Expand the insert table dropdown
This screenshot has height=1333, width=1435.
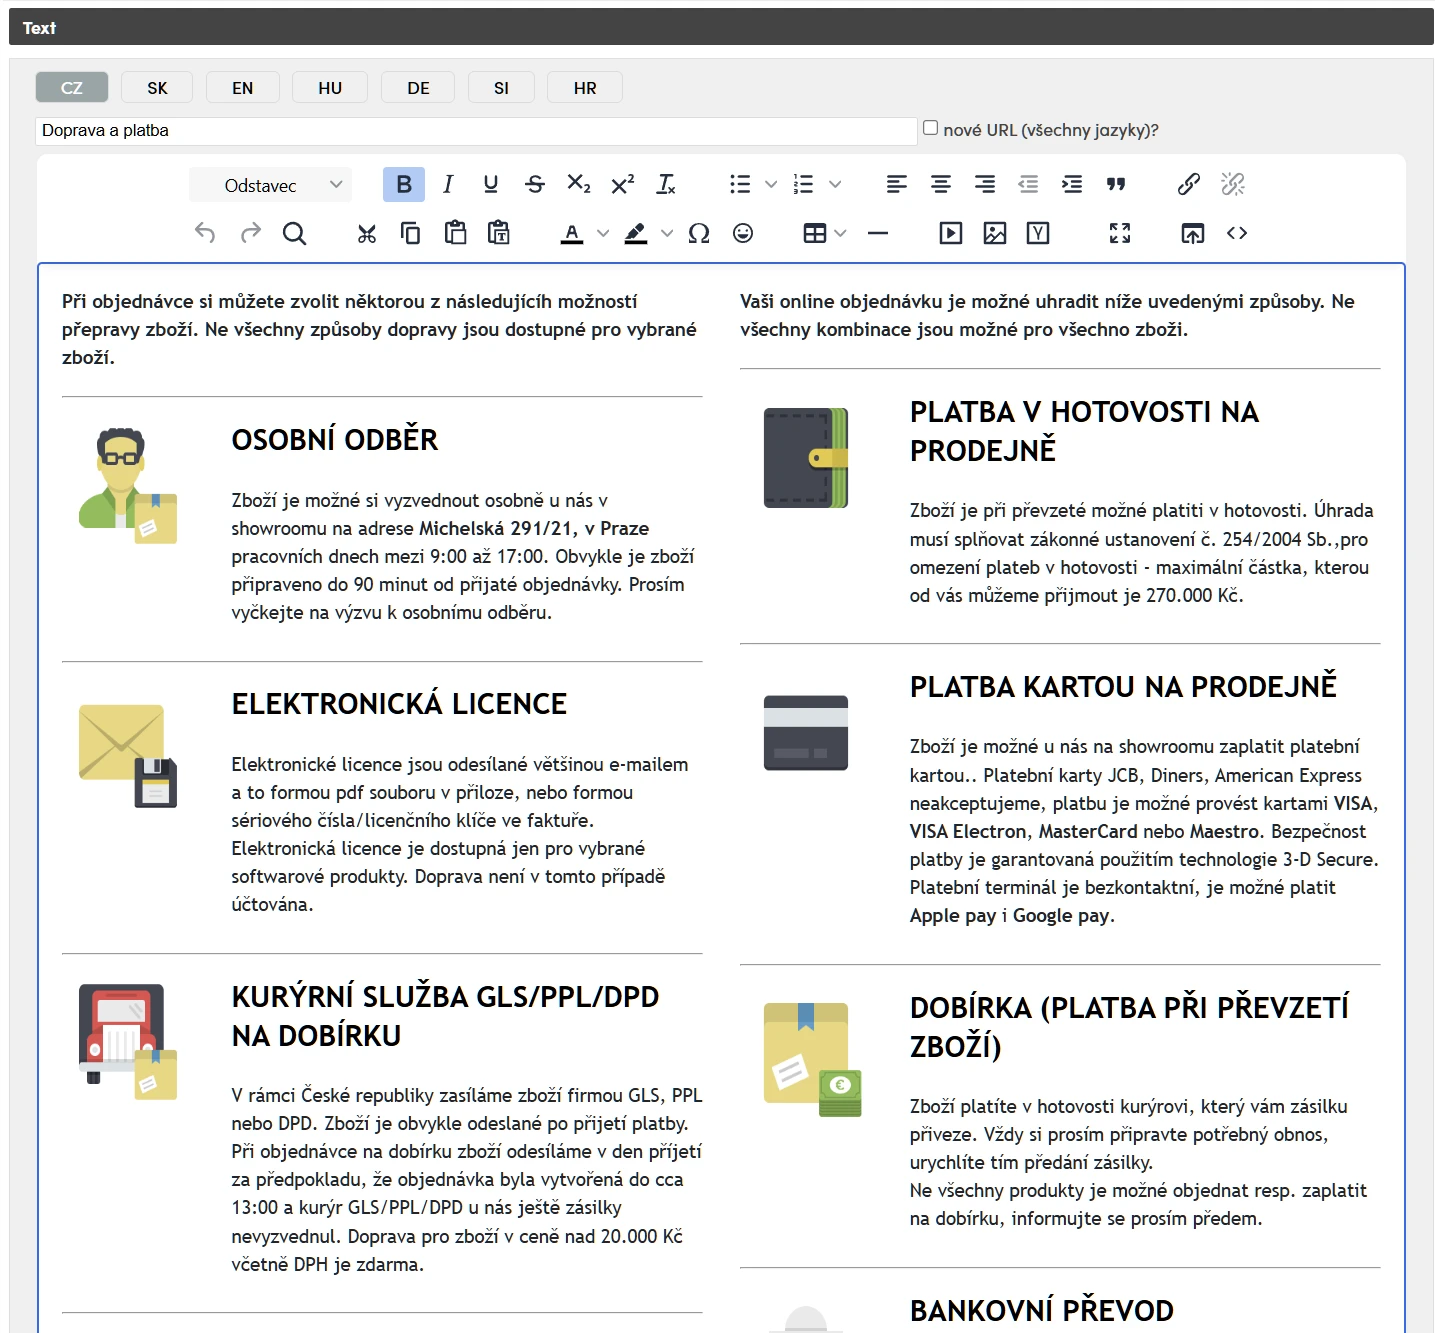coord(840,233)
